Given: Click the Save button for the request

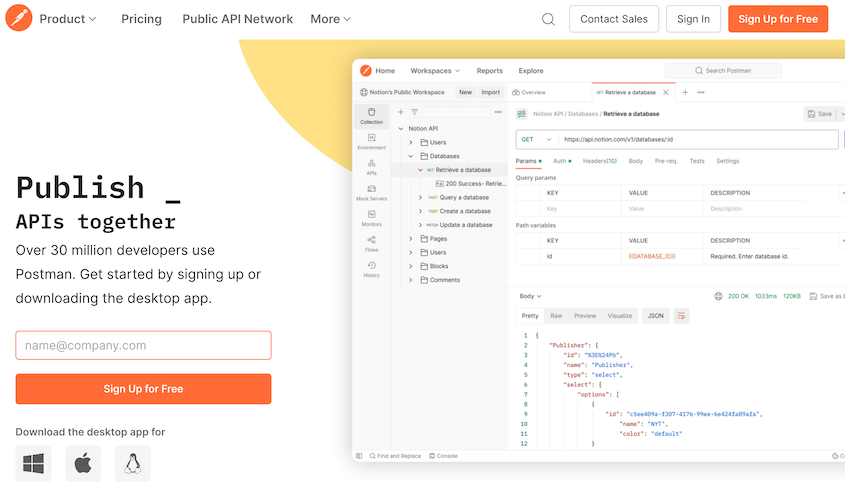Looking at the screenshot, I should [x=820, y=114].
